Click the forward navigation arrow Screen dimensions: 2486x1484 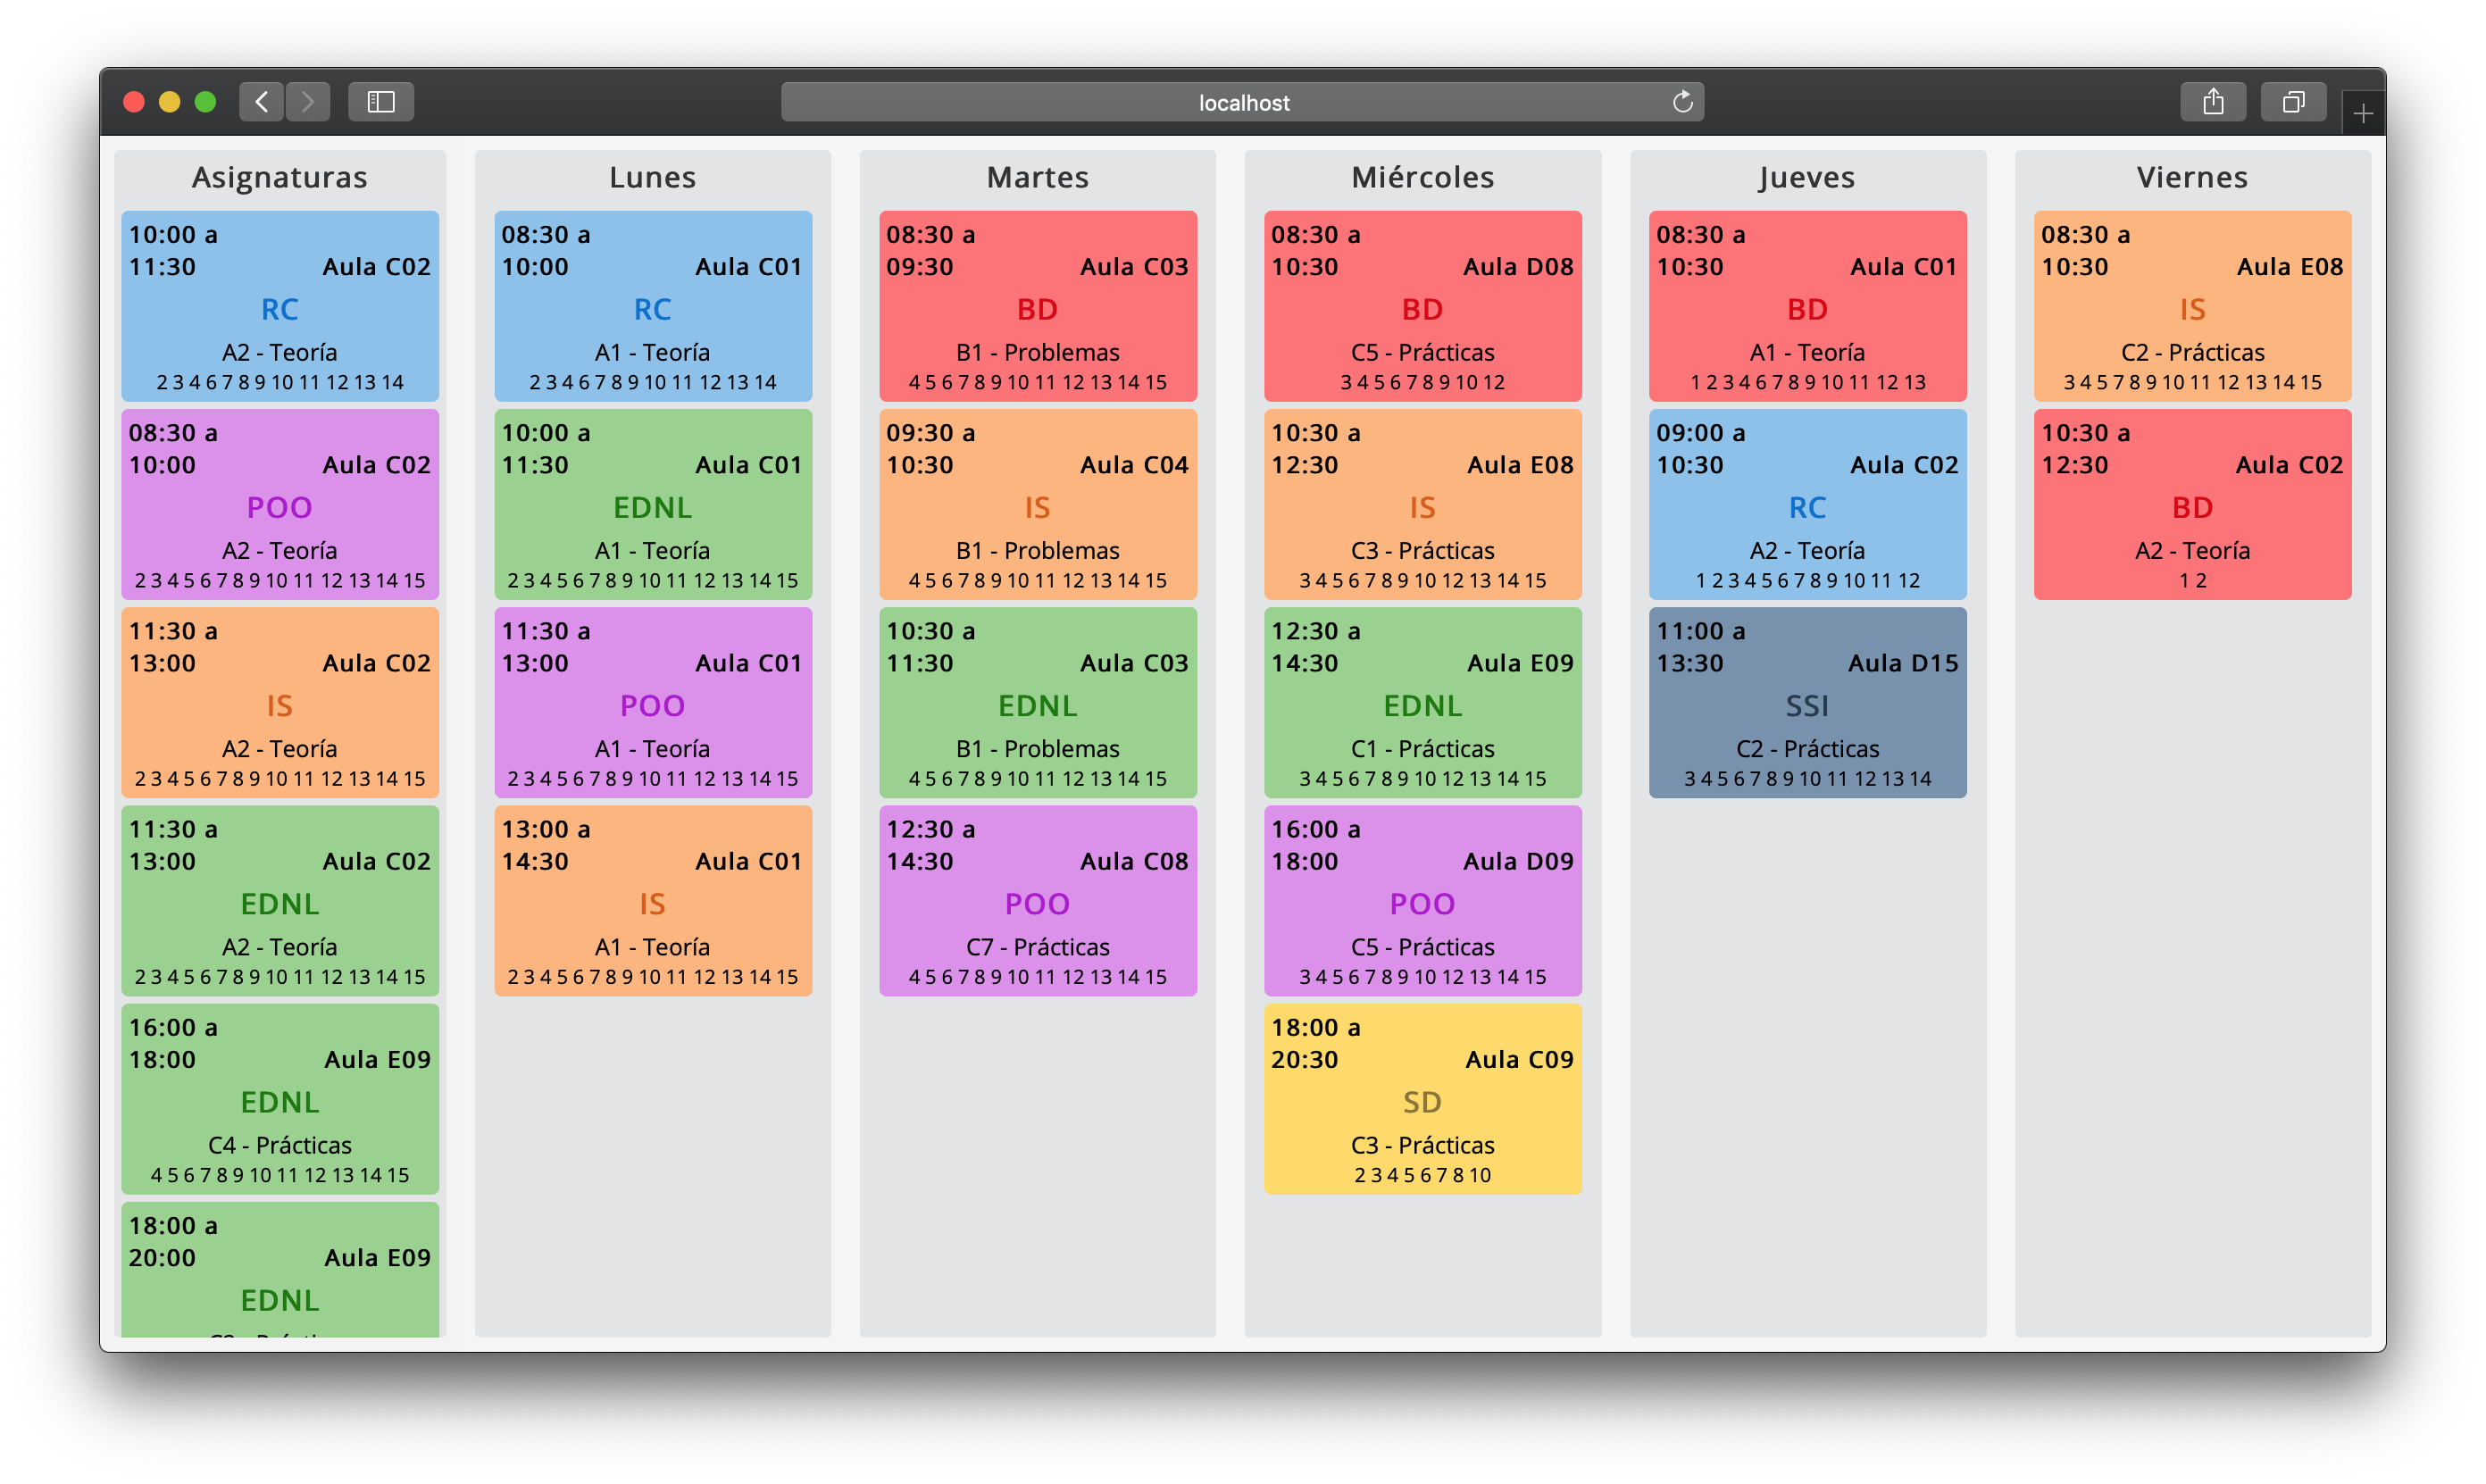point(308,102)
